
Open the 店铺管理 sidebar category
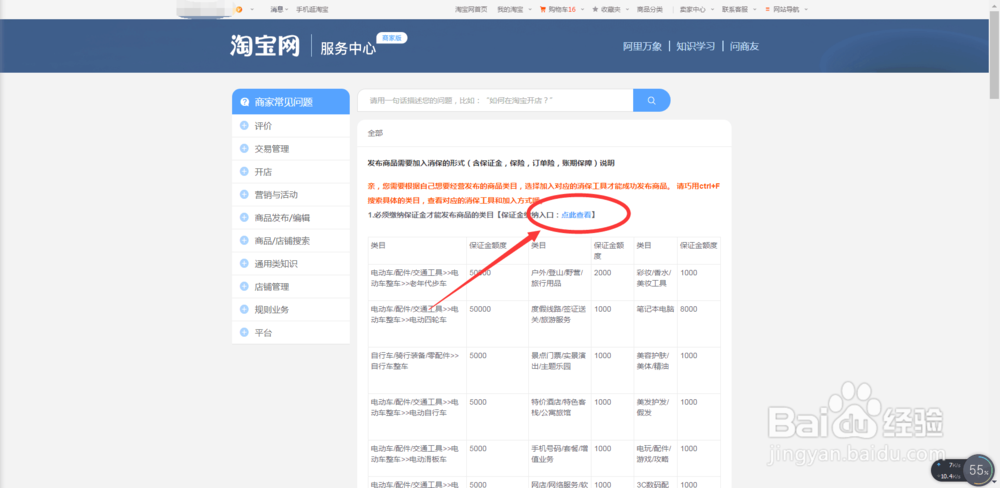tap(291, 286)
